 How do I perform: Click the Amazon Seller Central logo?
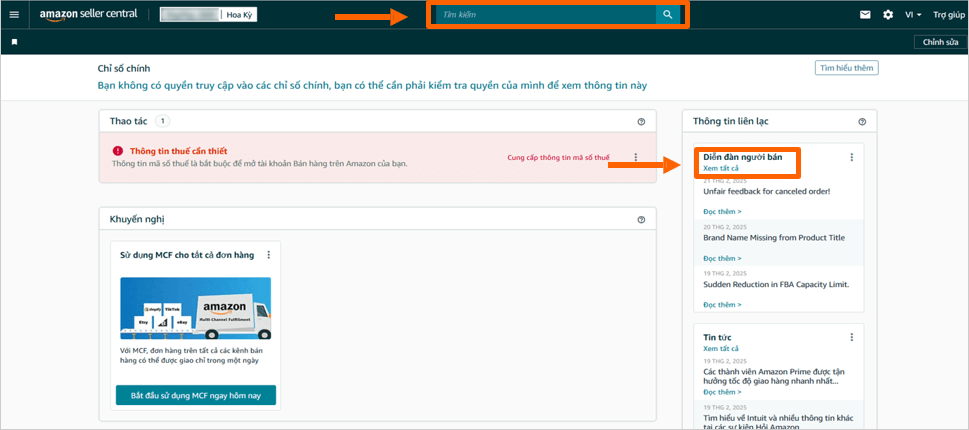click(x=88, y=14)
